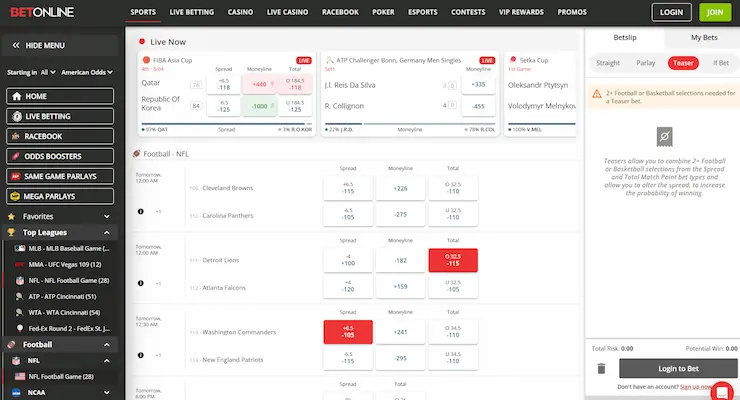
Task: Select Cleveland Browns +226 moneyline
Action: pyautogui.click(x=400, y=188)
